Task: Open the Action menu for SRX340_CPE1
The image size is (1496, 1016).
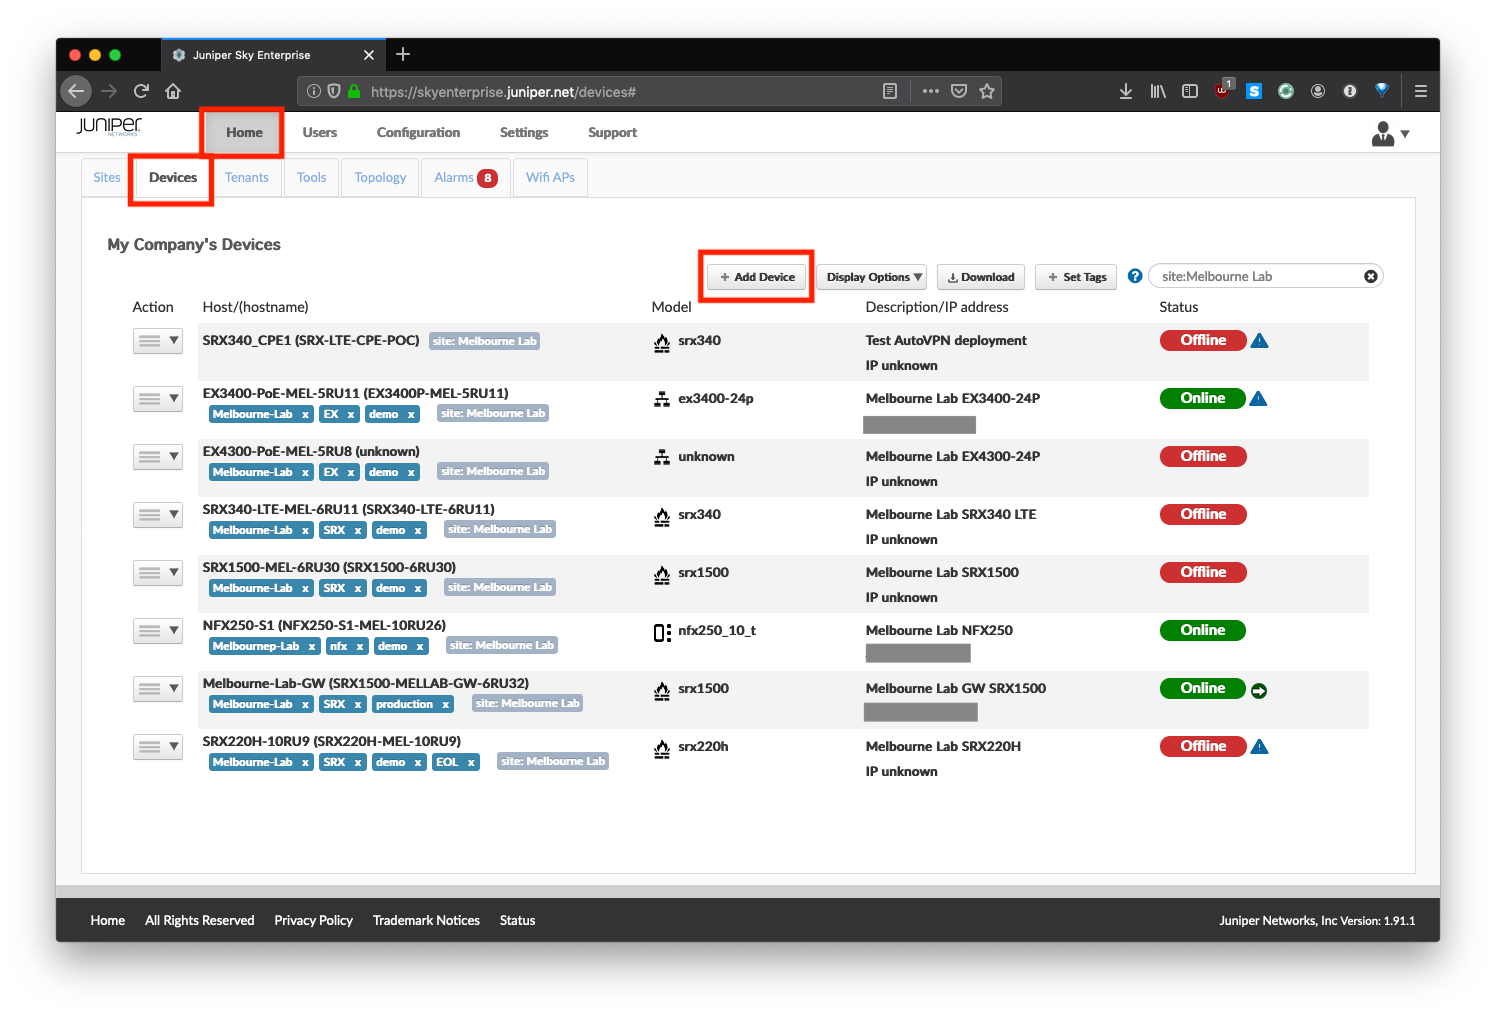Action: [x=158, y=341]
